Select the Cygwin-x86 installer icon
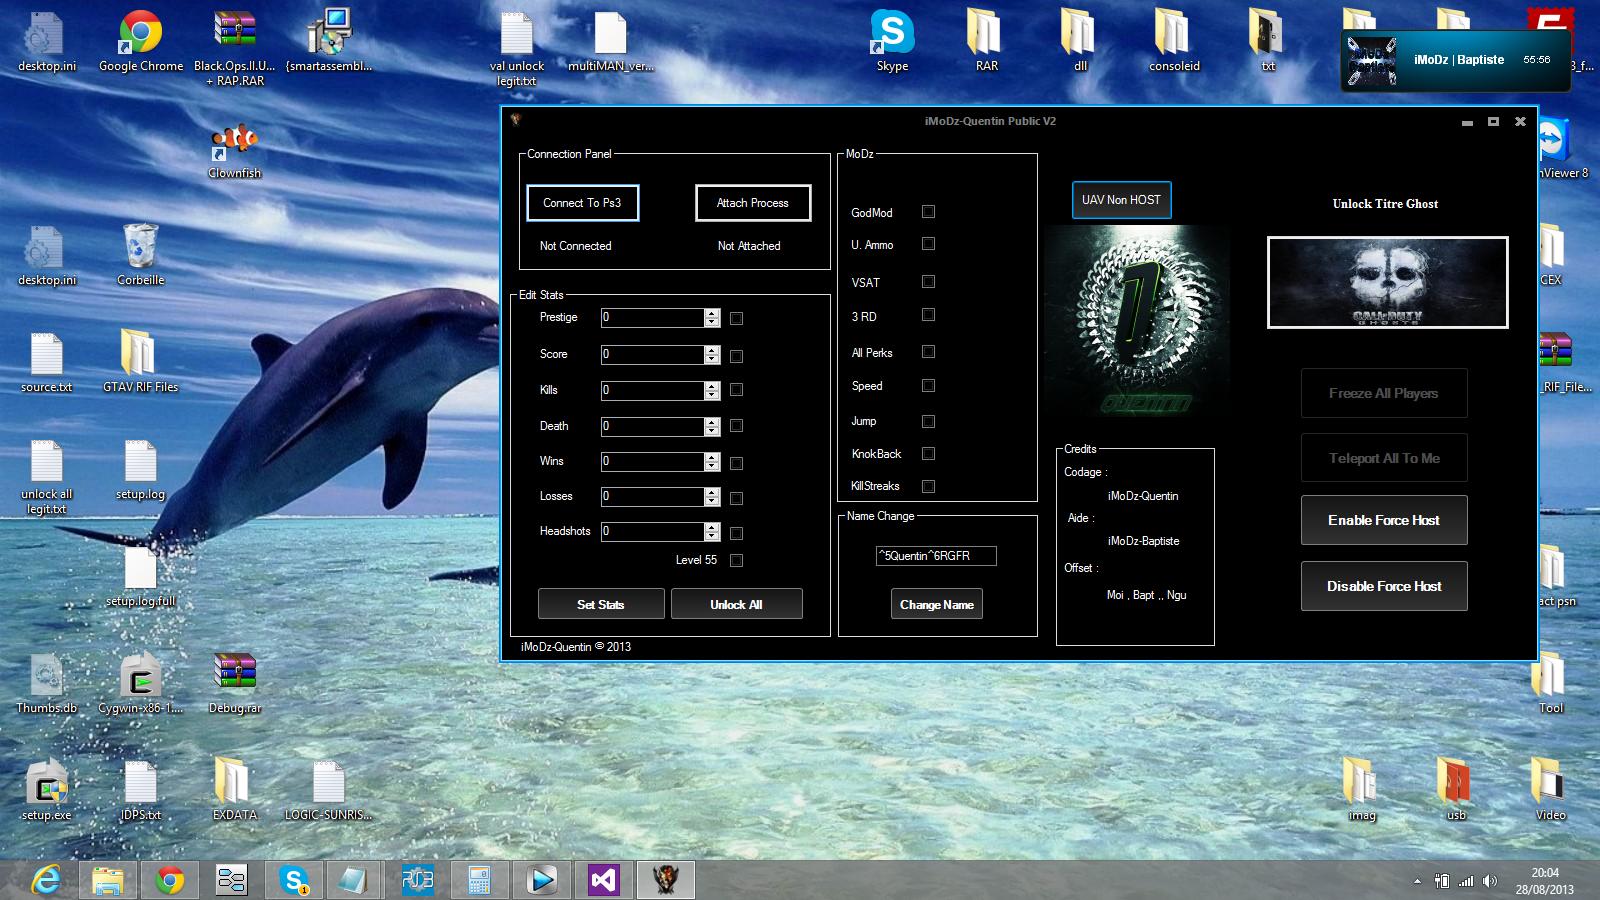The image size is (1600, 900). pos(141,685)
